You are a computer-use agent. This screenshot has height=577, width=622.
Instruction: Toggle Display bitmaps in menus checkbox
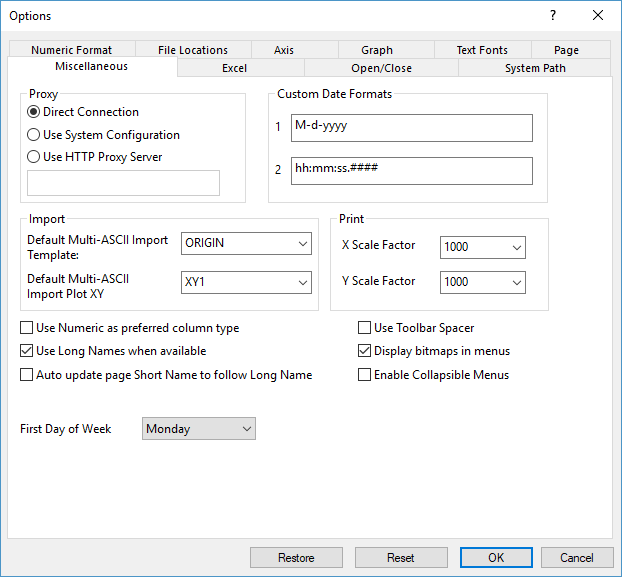tap(365, 351)
